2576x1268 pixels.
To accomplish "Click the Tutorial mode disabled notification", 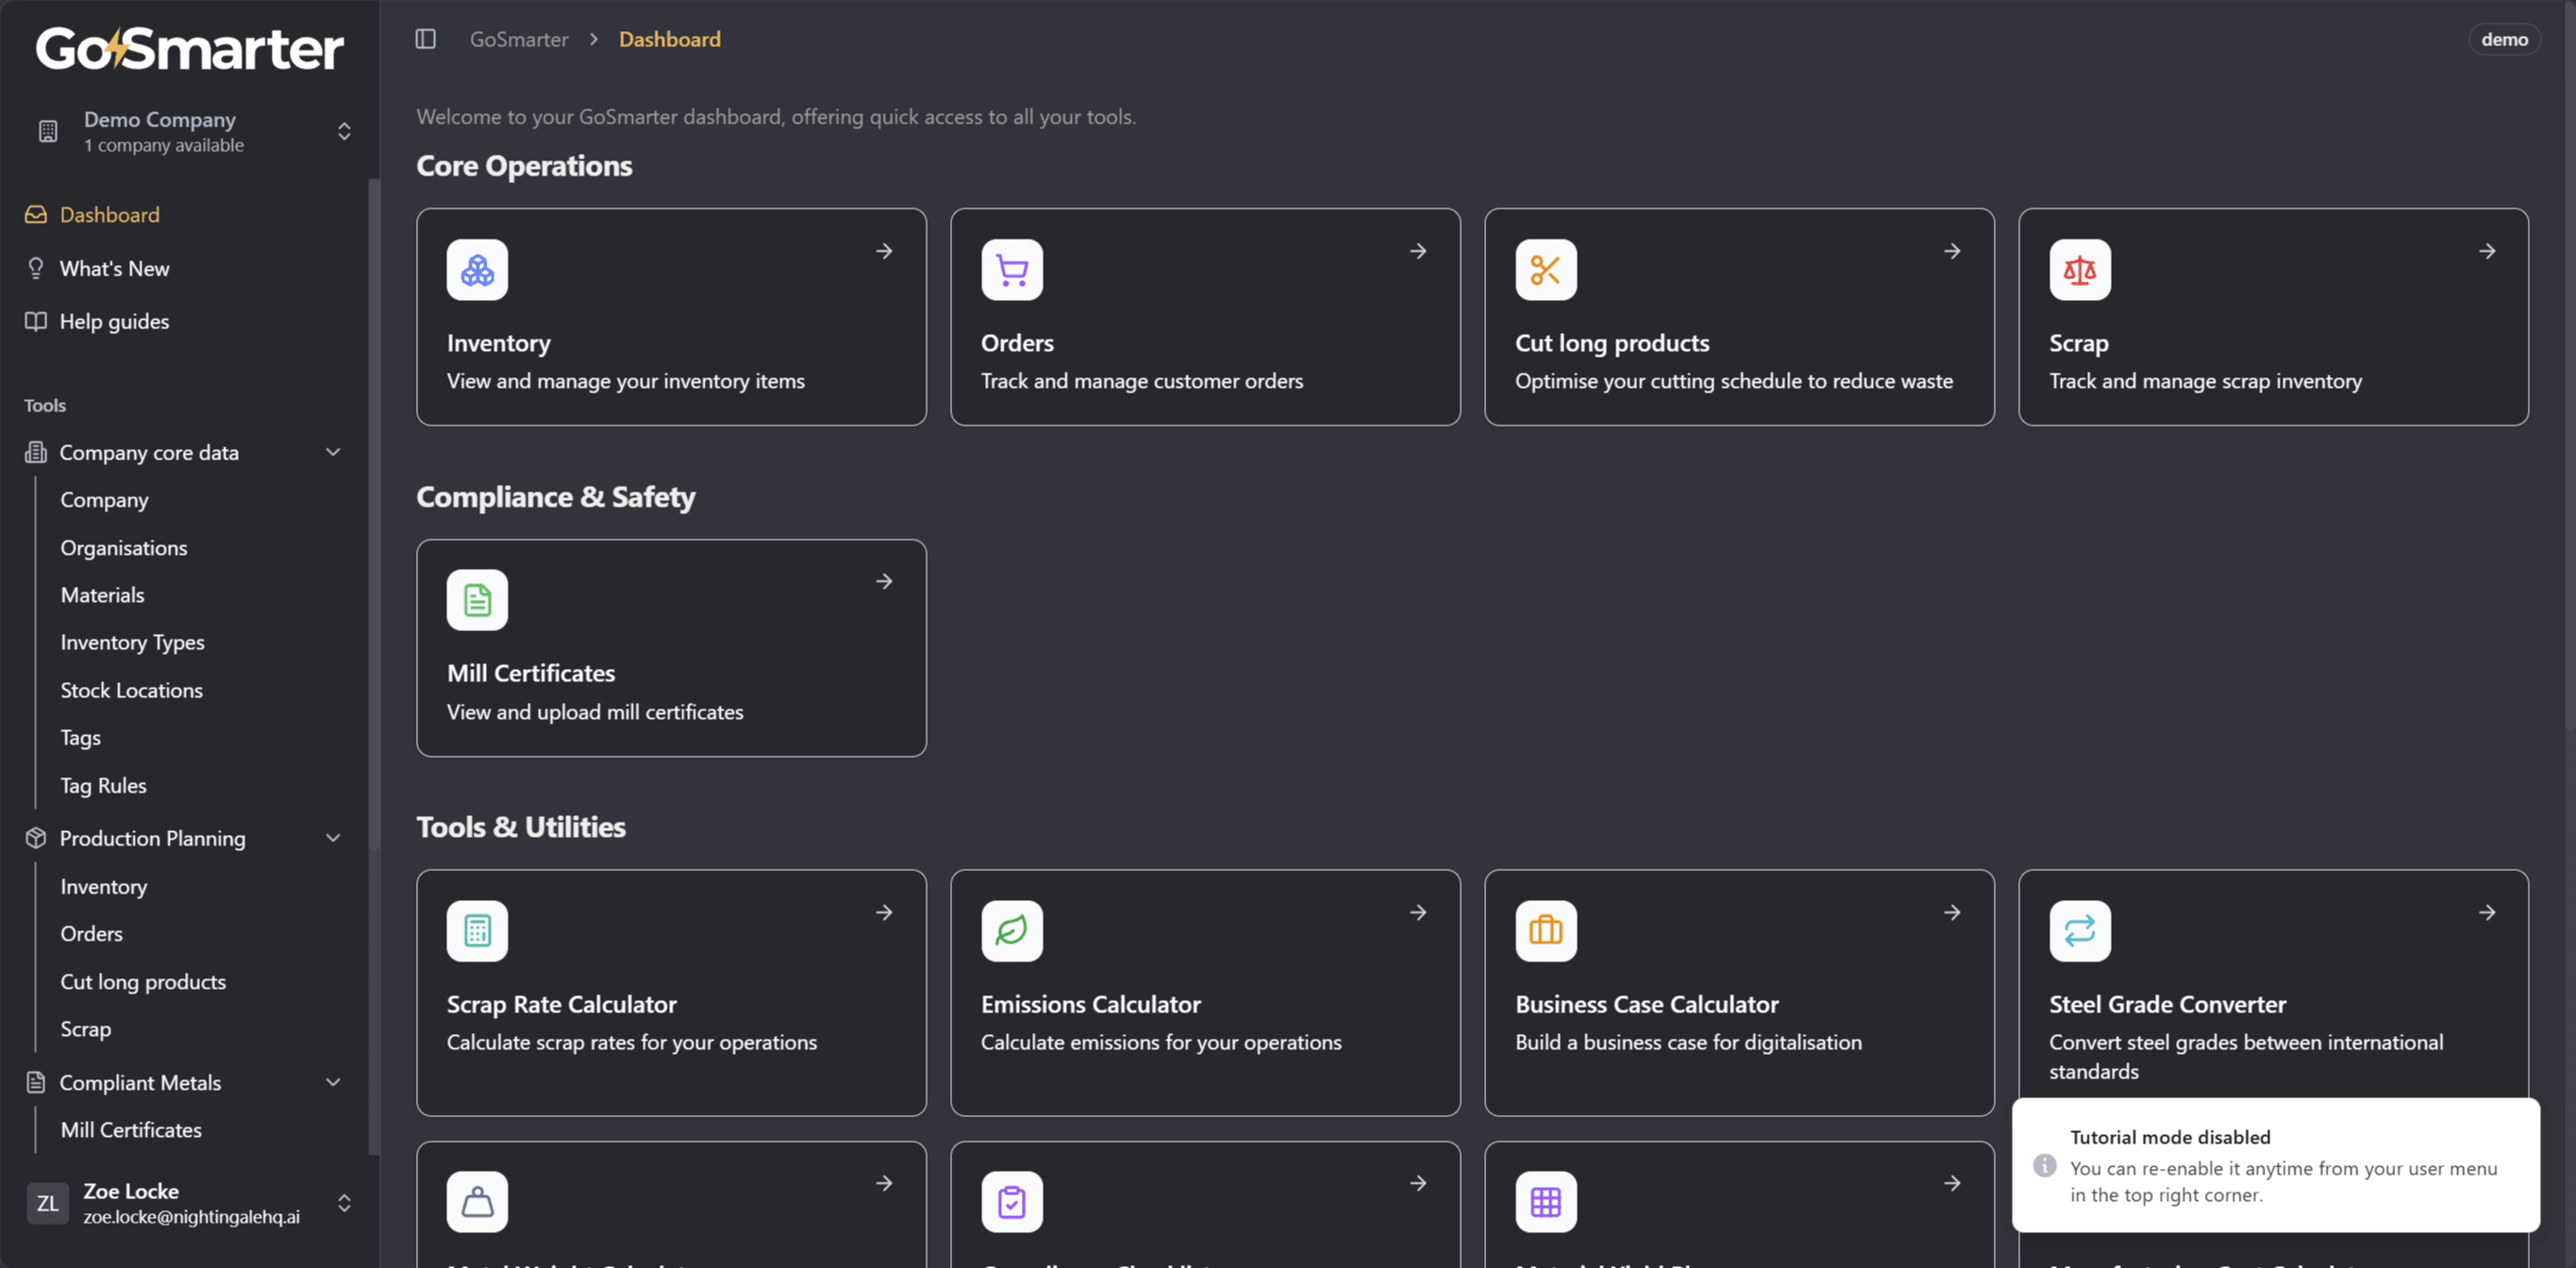I will (x=2275, y=1165).
